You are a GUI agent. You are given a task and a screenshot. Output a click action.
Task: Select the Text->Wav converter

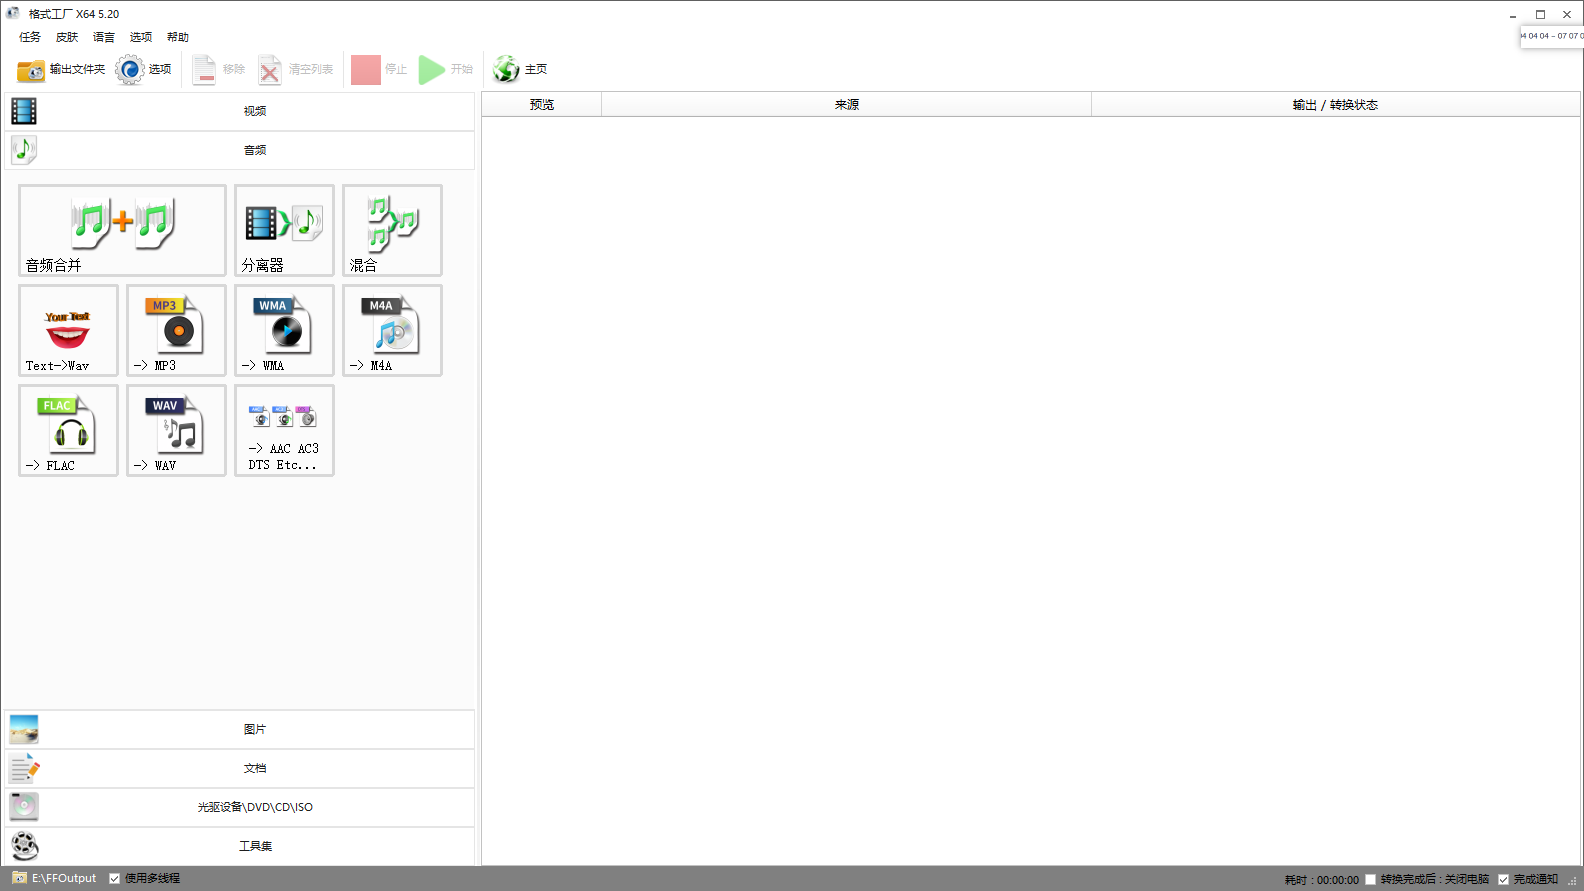click(x=68, y=330)
